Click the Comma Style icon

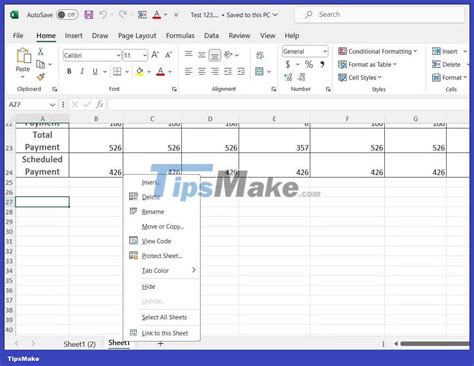coord(322,64)
